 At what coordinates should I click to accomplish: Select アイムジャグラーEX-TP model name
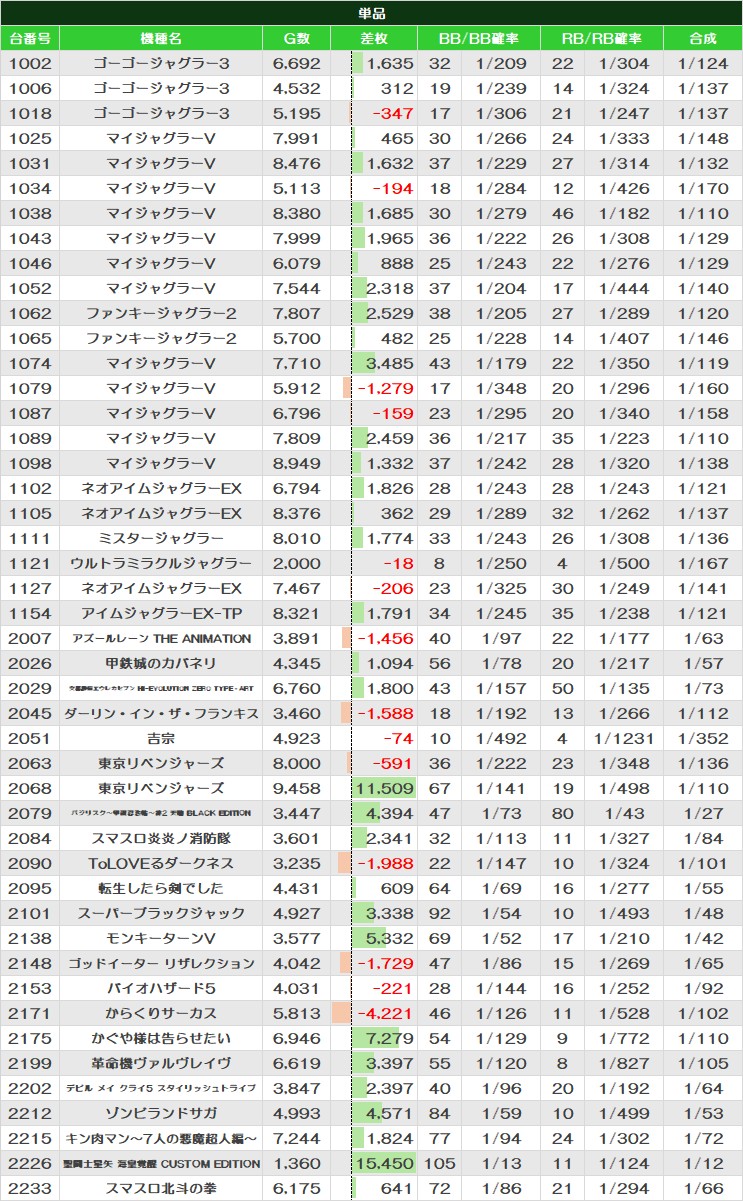tap(161, 613)
